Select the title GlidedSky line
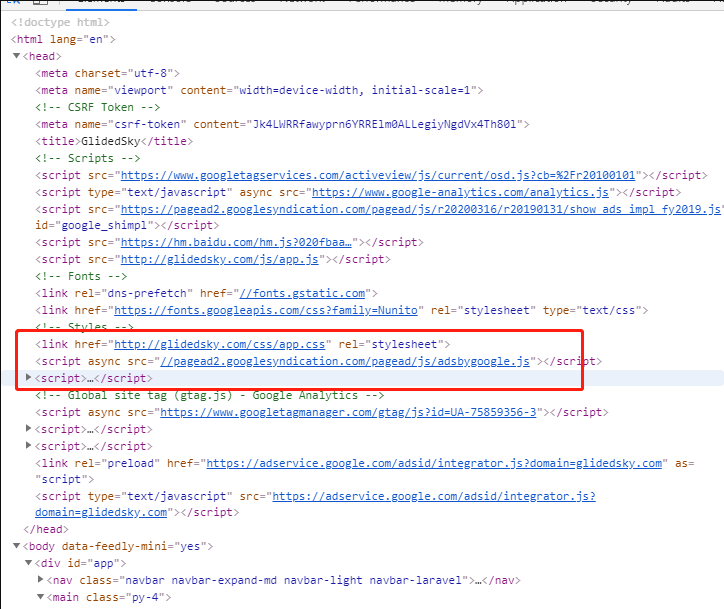Screen dimensions: 724x609 tap(114, 141)
